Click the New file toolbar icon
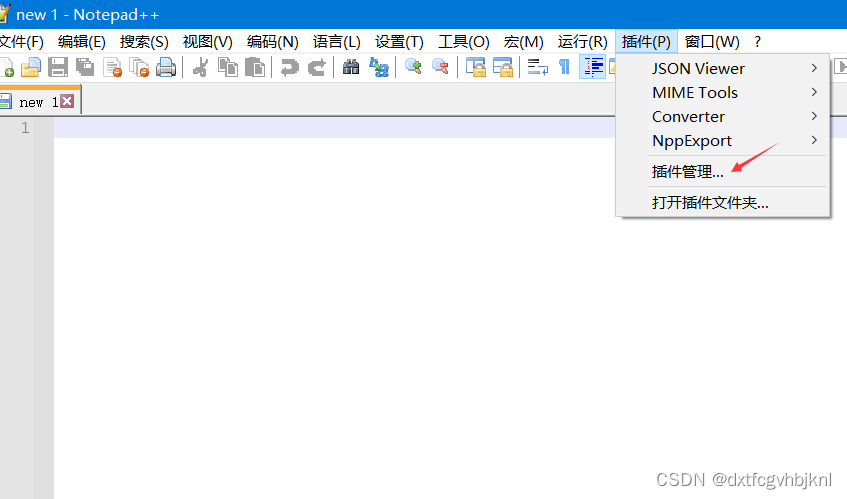The width and height of the screenshot is (847, 499). 6,68
